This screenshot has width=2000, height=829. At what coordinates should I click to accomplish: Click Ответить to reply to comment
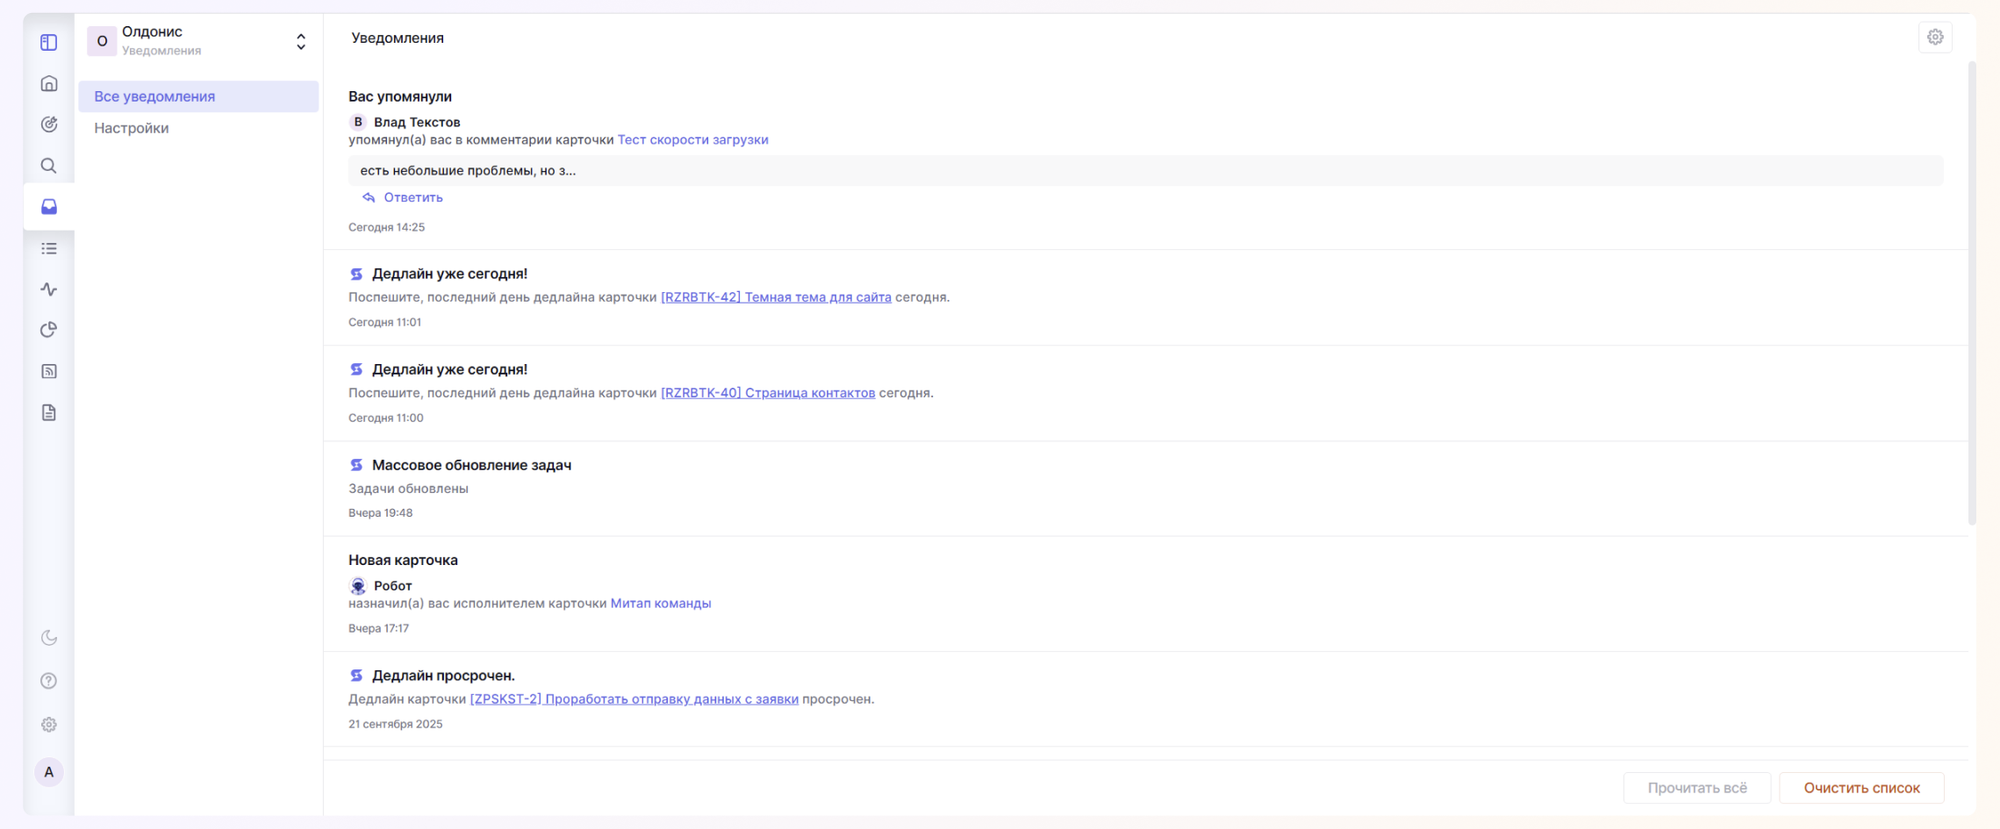pyautogui.click(x=412, y=198)
